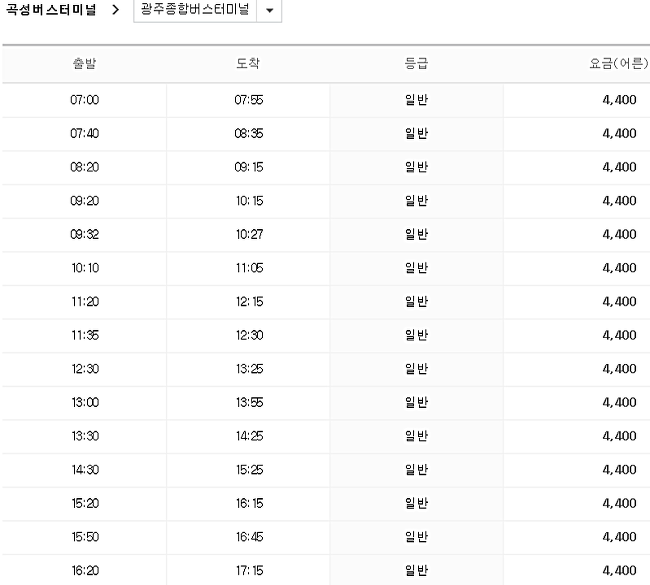Click the 08:35 arrival time
This screenshot has width=650, height=585.
tap(249, 134)
